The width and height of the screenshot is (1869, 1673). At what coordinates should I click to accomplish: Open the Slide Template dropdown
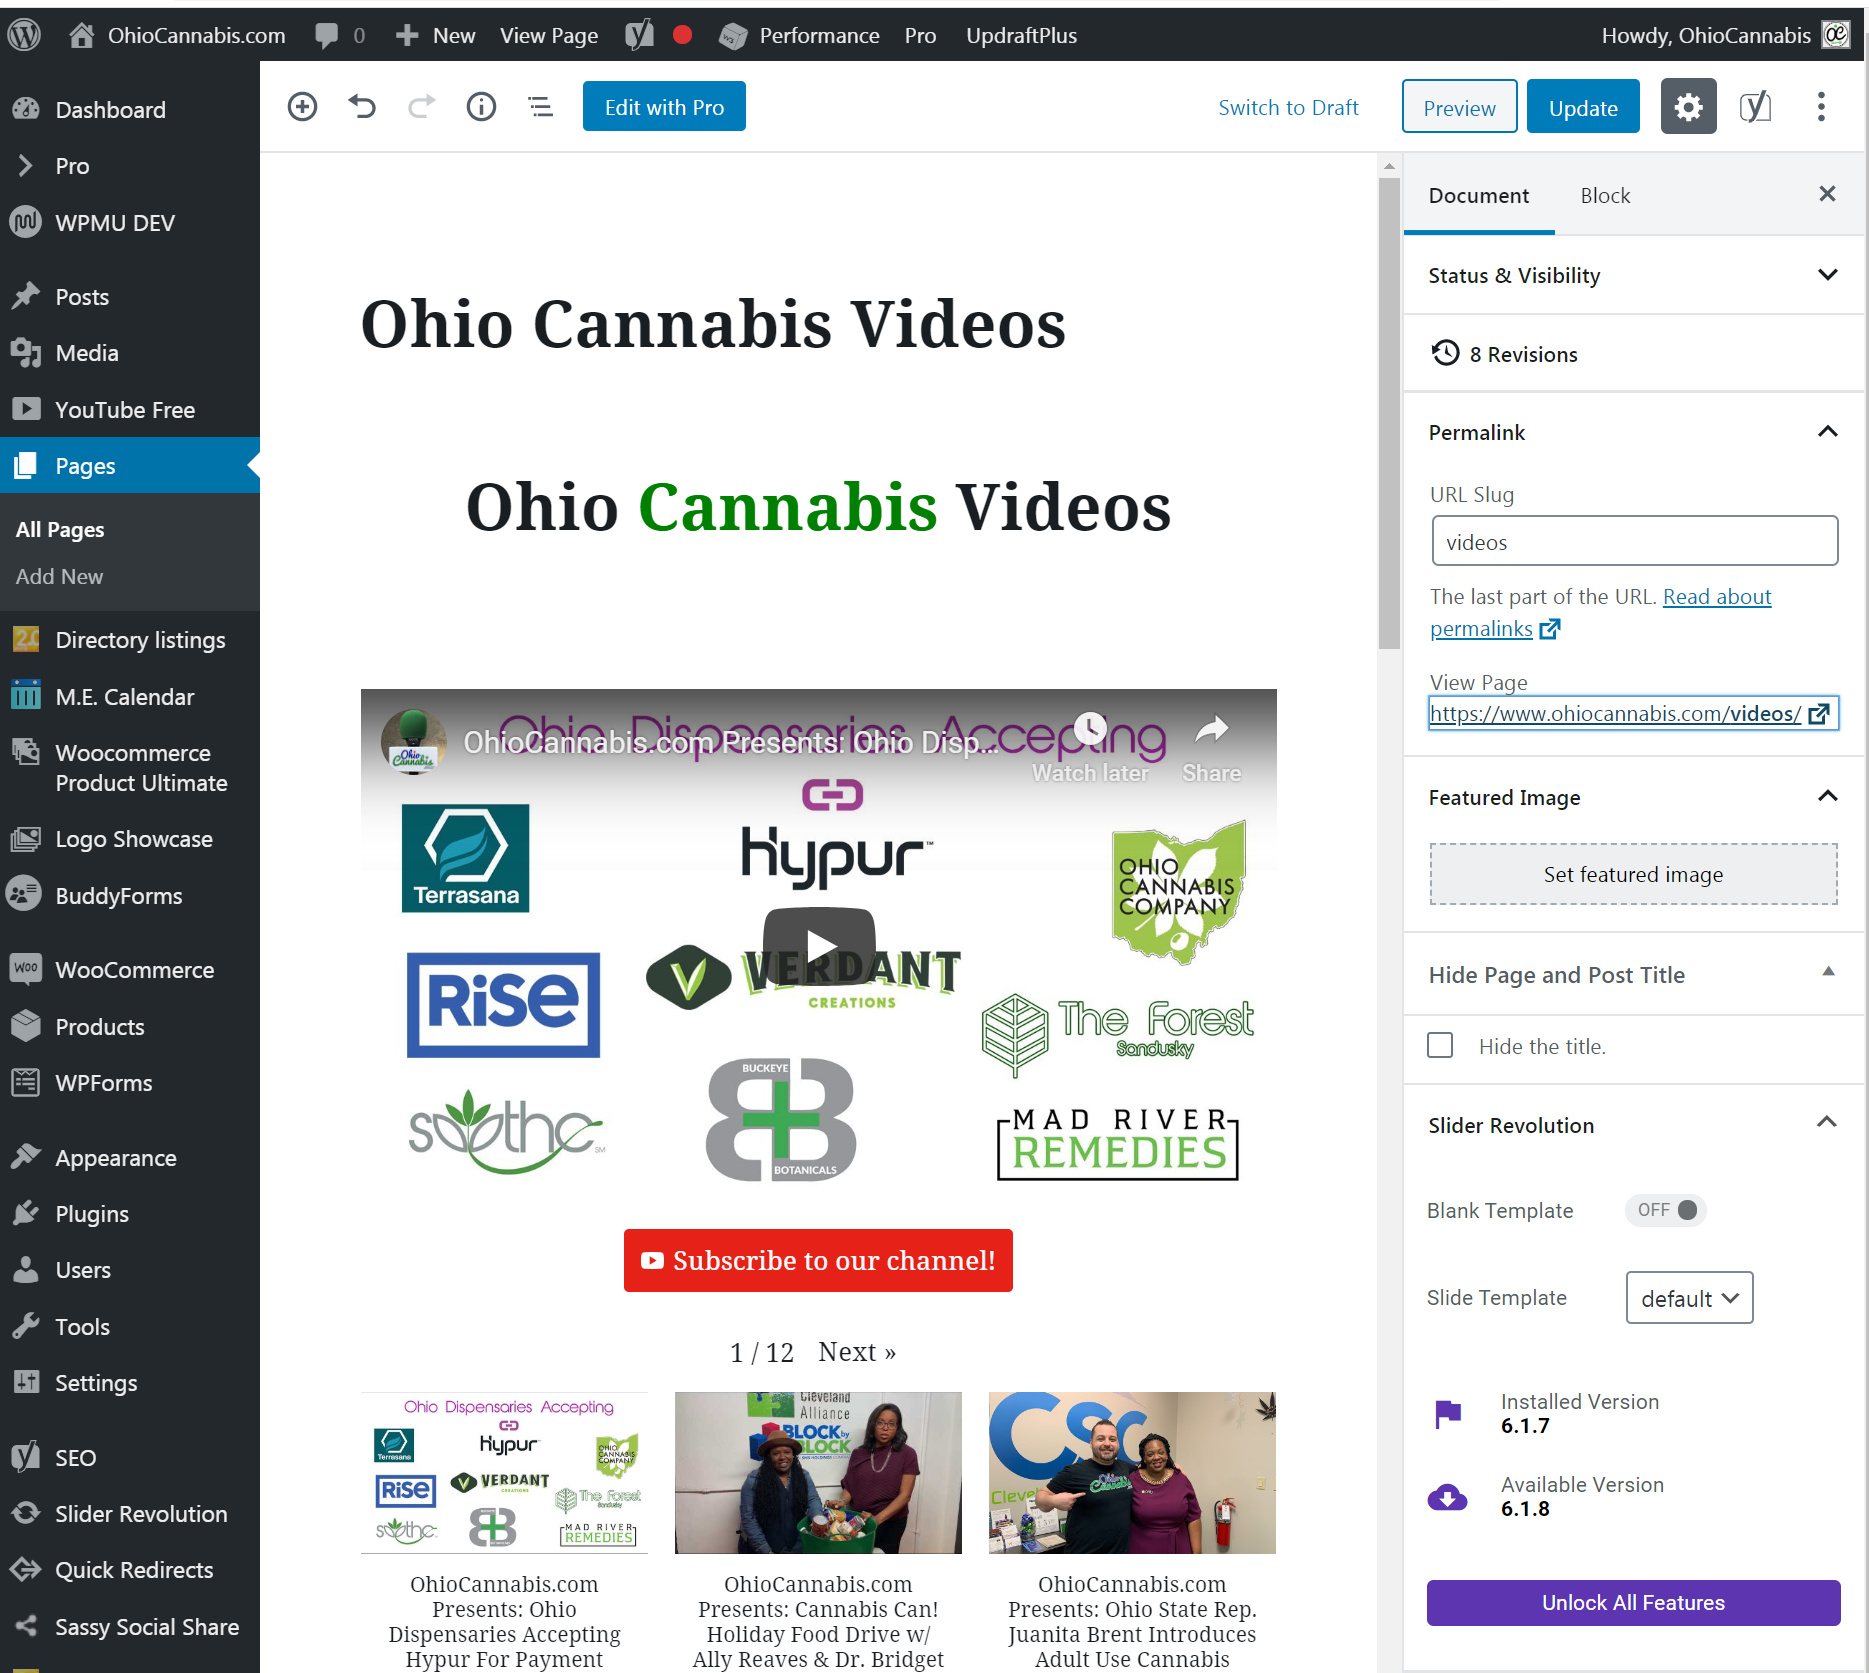pyautogui.click(x=1689, y=1298)
